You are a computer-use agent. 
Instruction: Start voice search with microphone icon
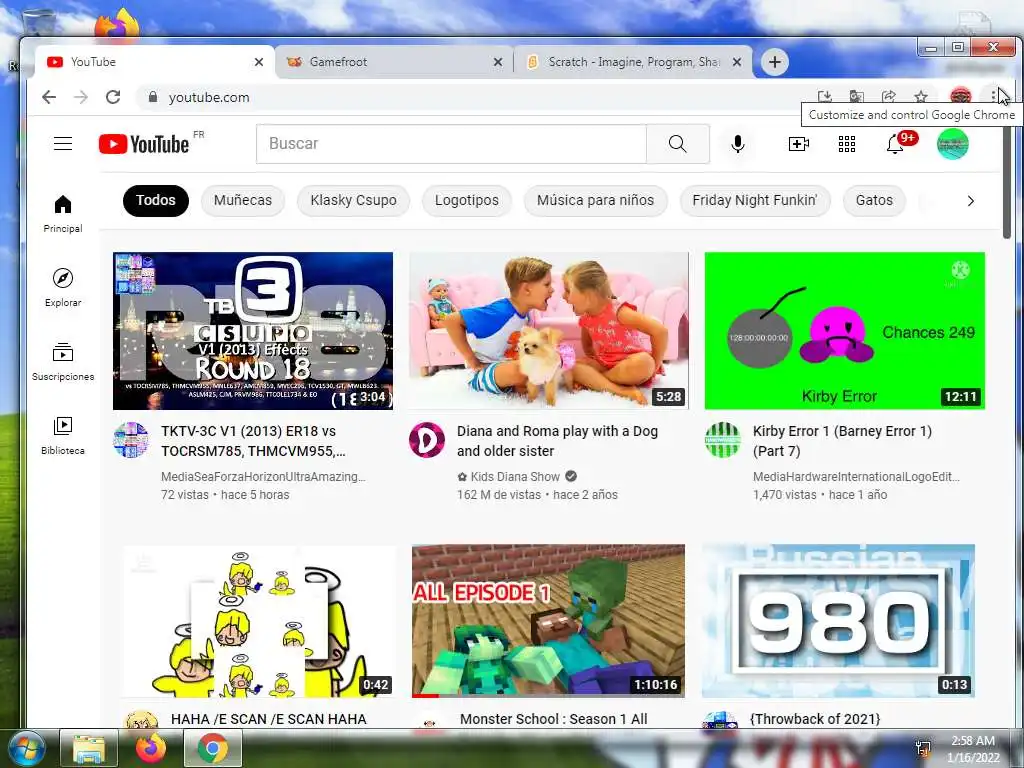[737, 144]
